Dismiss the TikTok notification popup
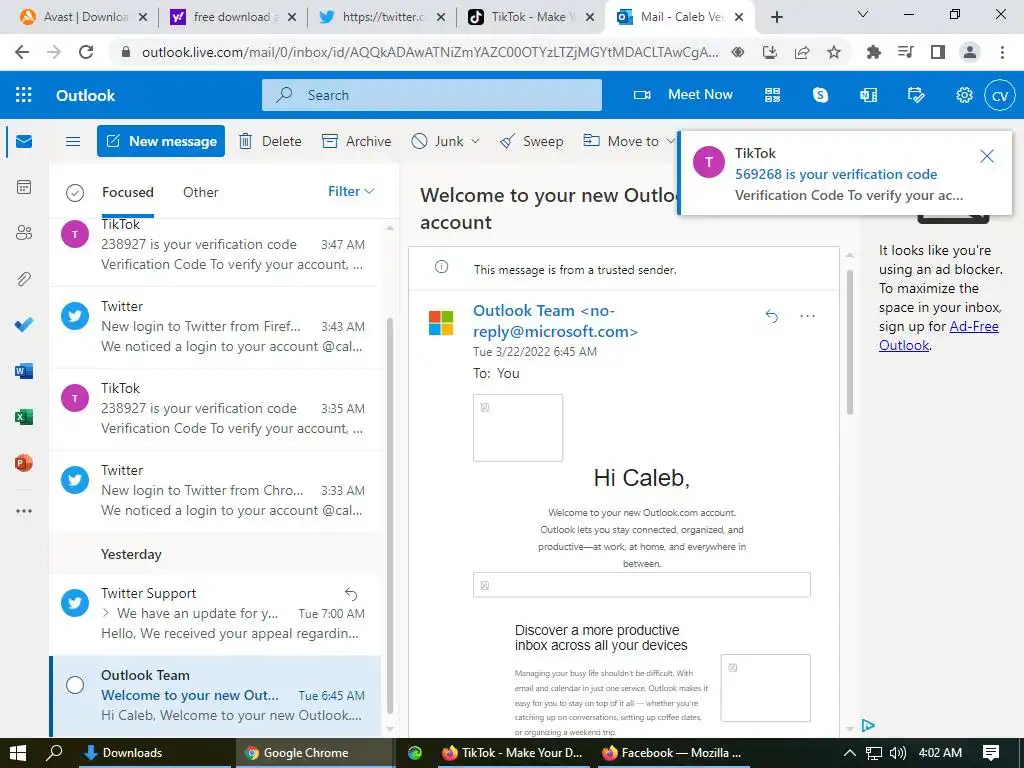This screenshot has height=768, width=1024. (987, 155)
